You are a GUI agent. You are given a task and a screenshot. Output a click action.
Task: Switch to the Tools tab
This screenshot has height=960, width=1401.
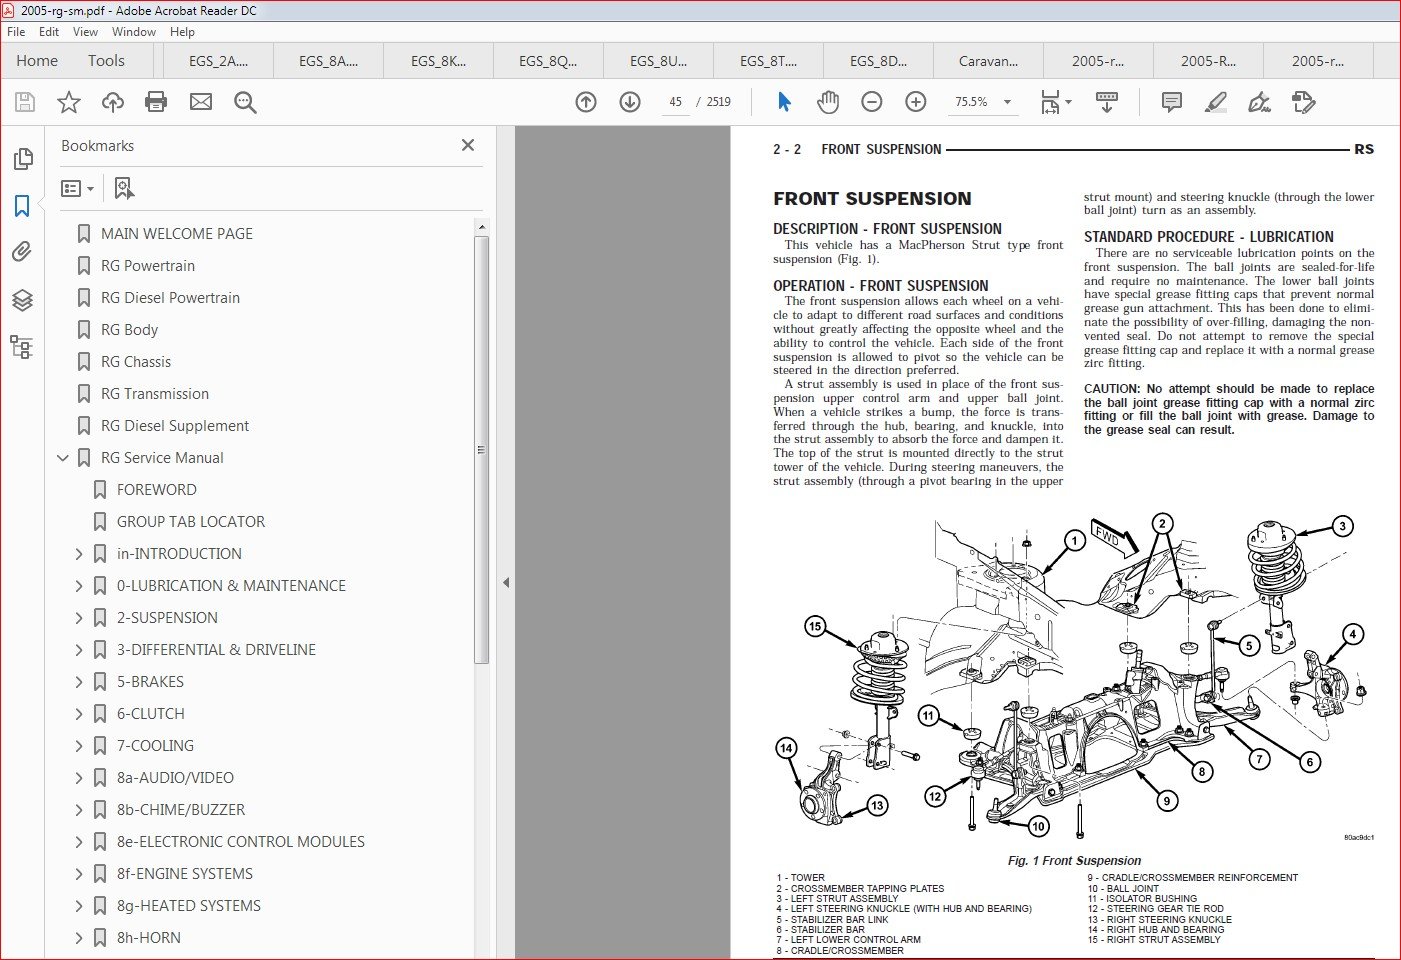106,61
